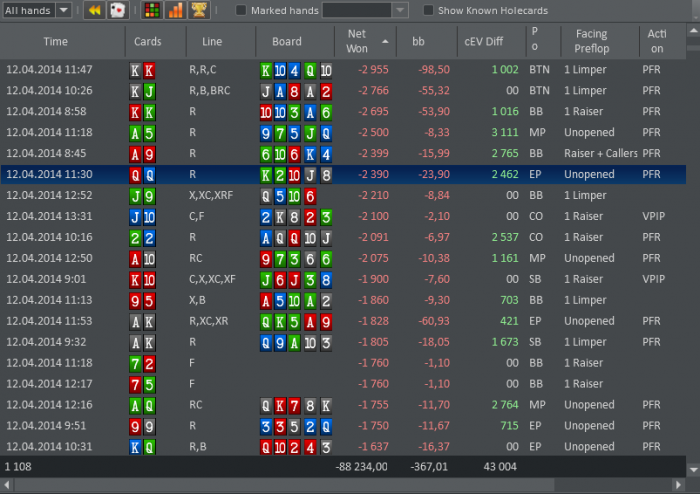Open the playing card replayer icon

point(118,10)
